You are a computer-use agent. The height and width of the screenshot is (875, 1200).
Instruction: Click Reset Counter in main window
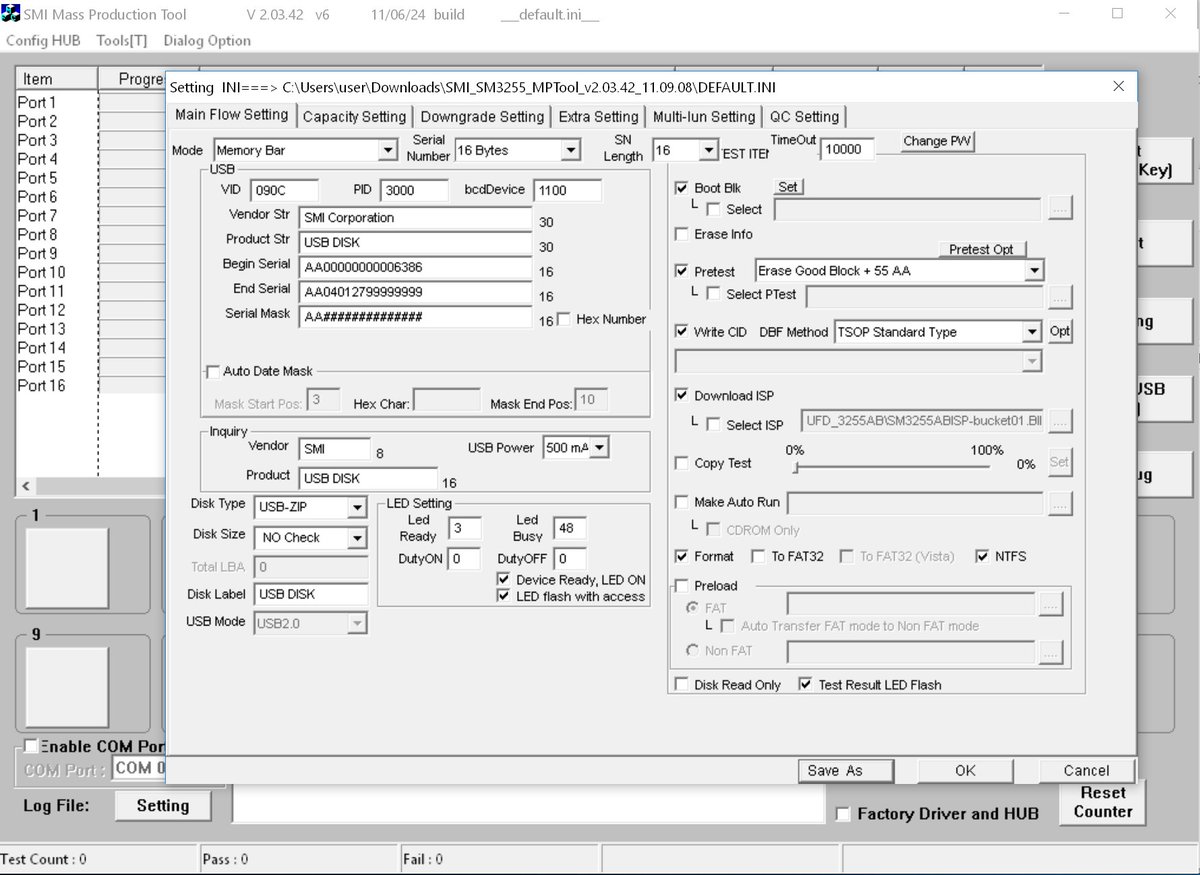[x=1103, y=802]
